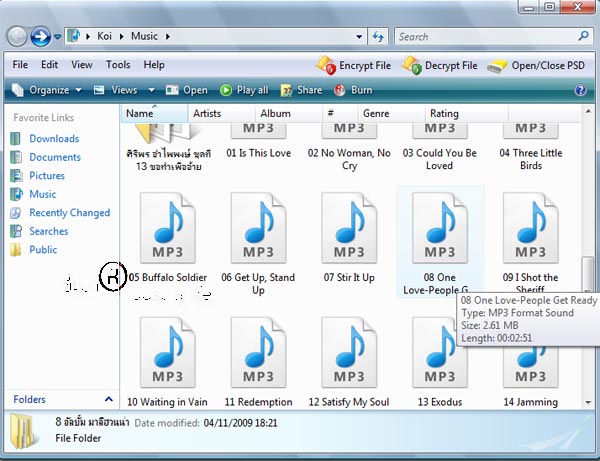Open the File menu
The width and height of the screenshot is (600, 461).
(x=20, y=65)
